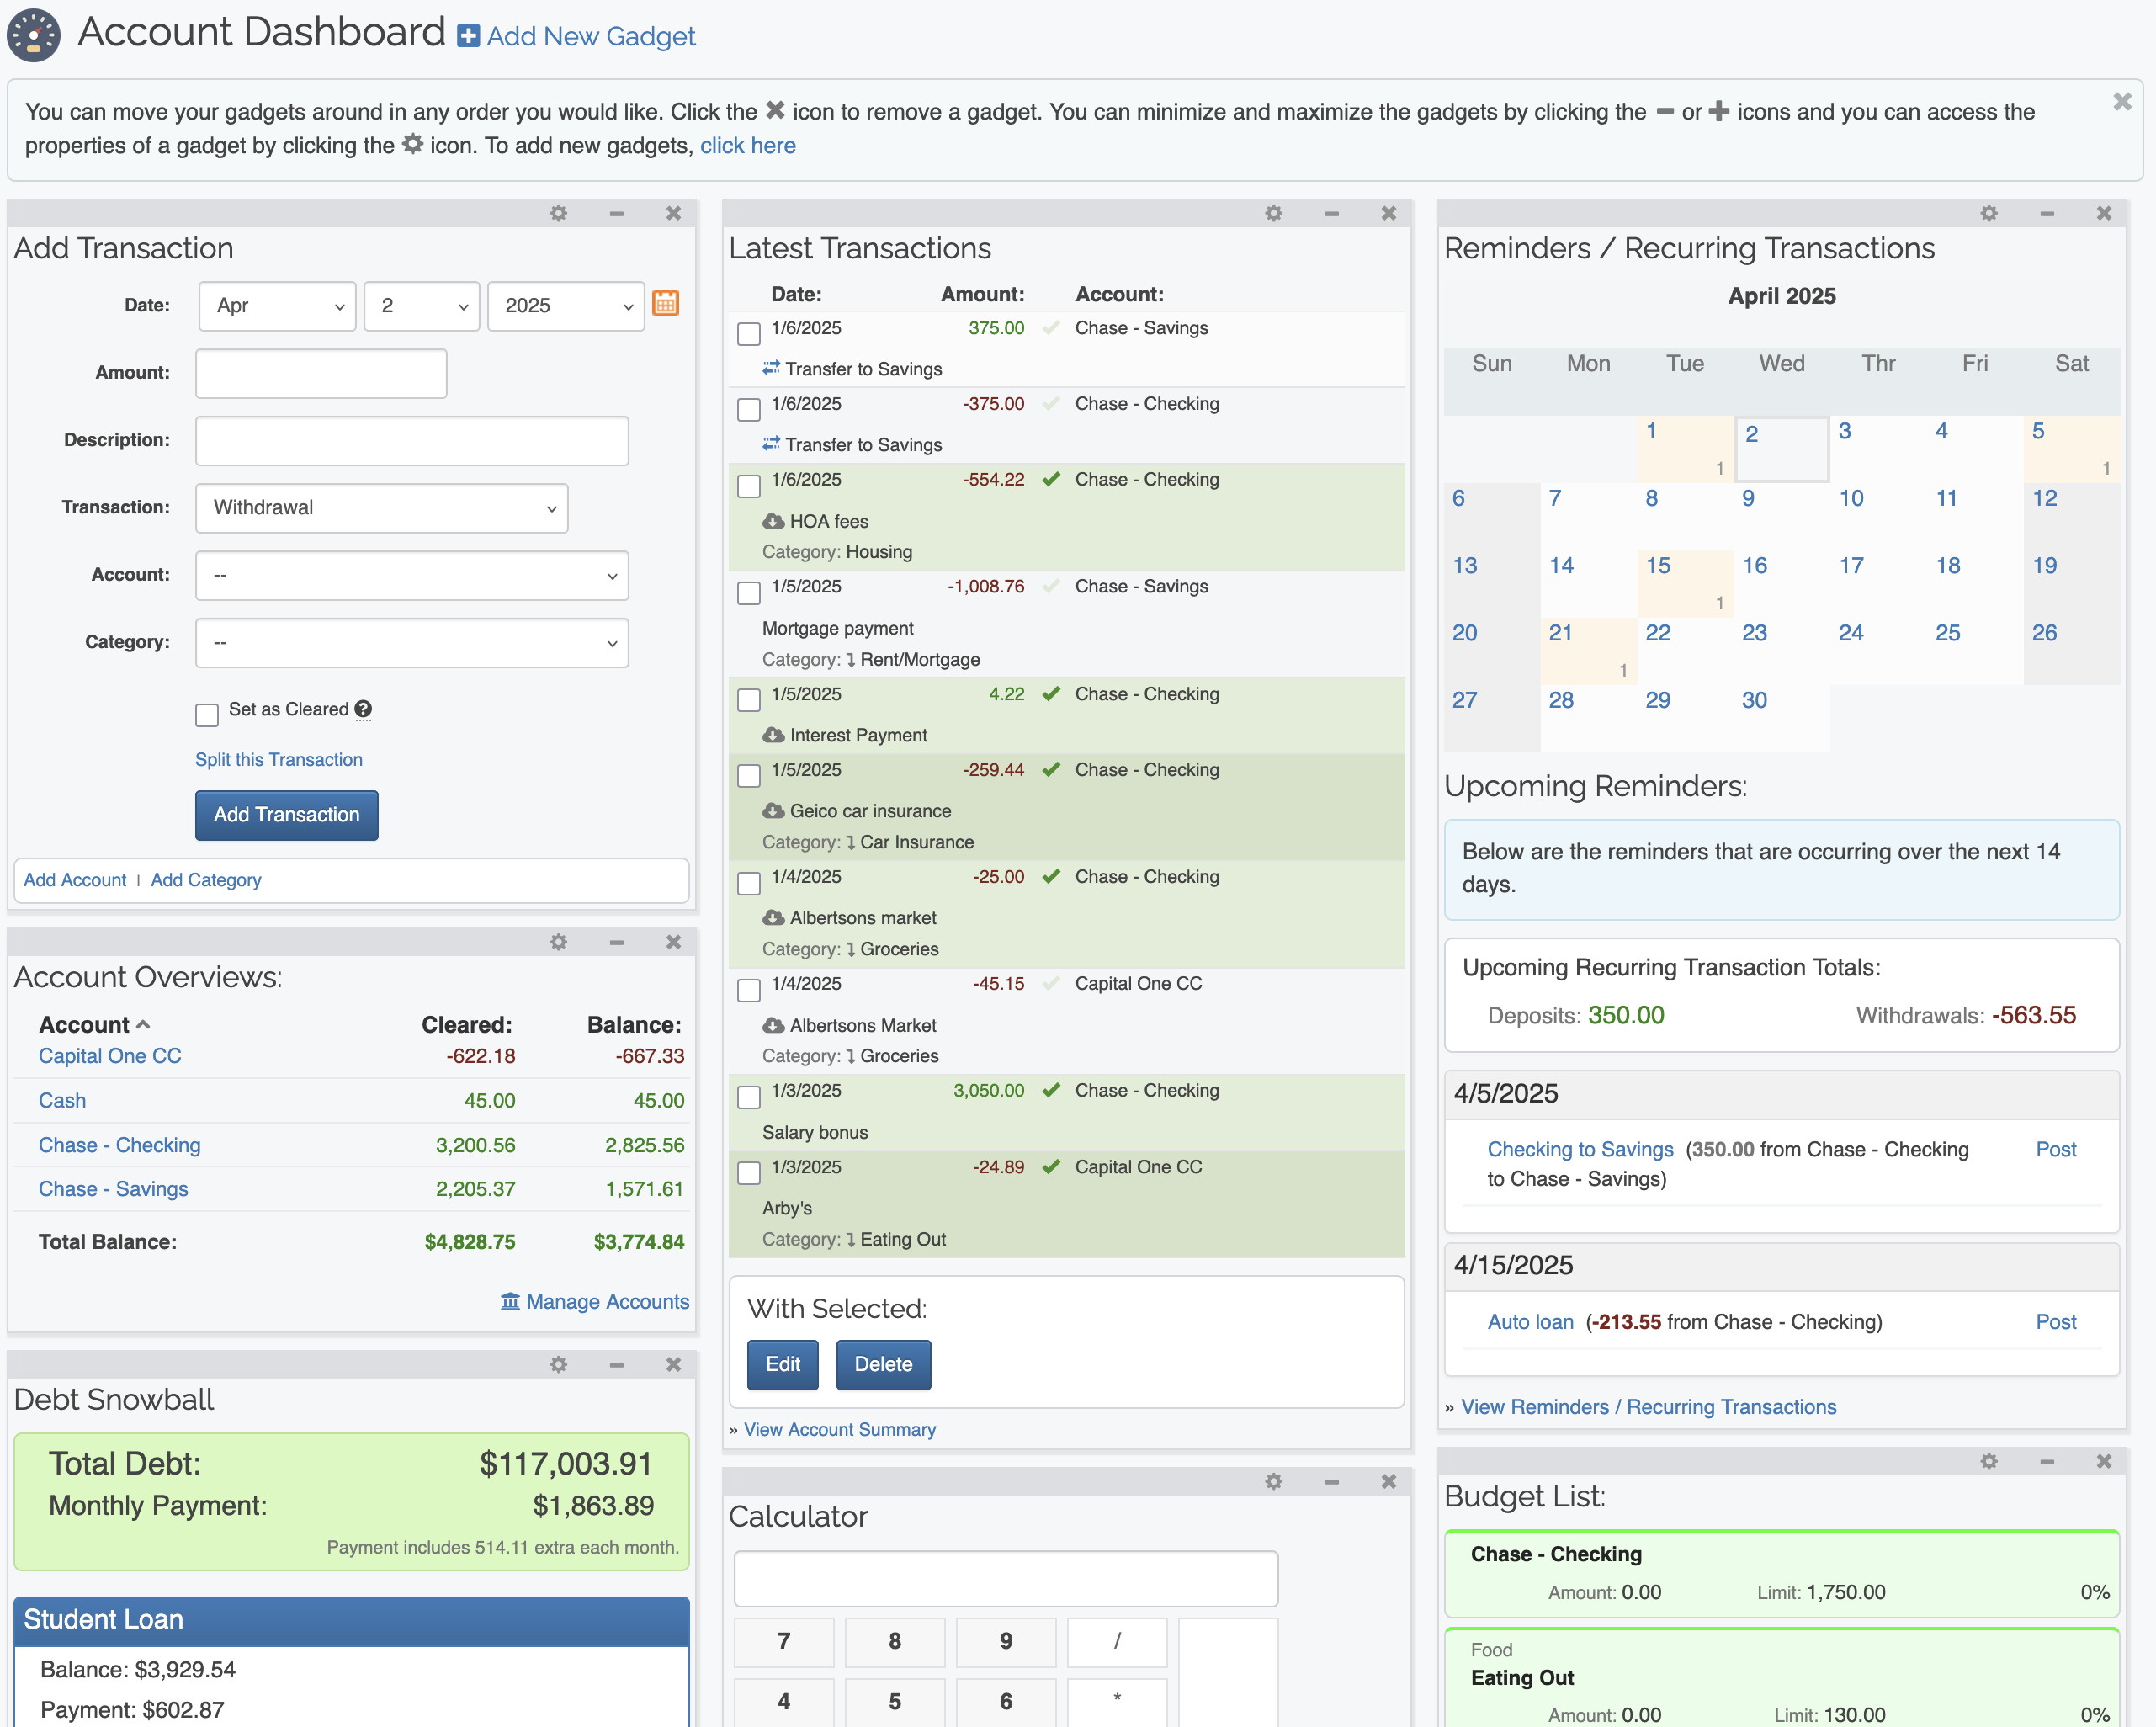Expand the Account dropdown in Add Transaction
This screenshot has height=1727, width=2156.
[411, 575]
